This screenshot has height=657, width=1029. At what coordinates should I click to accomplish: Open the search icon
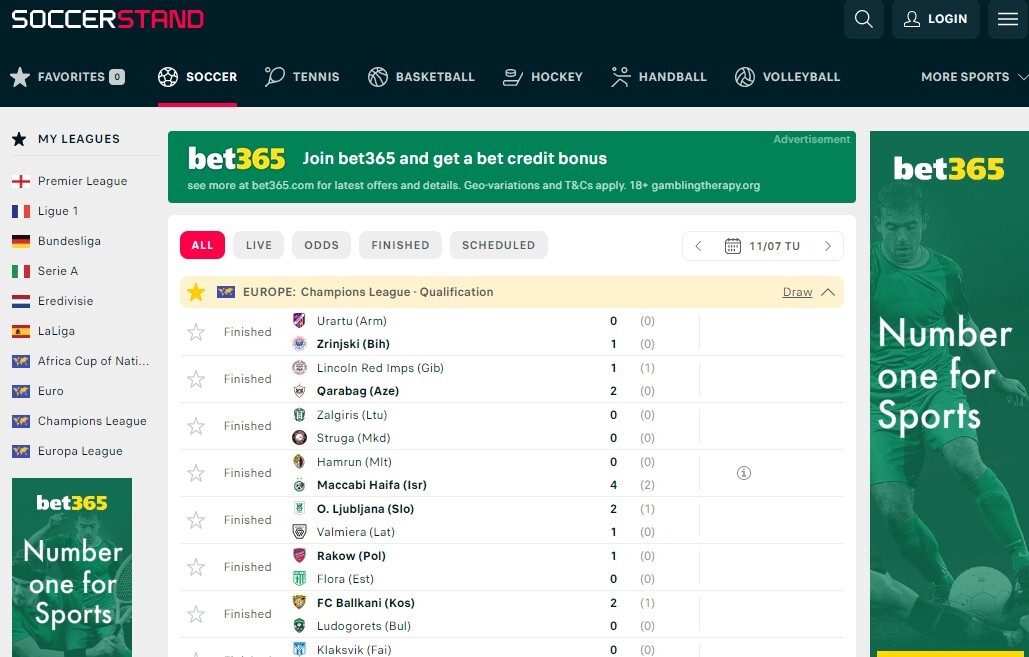[x=863, y=19]
